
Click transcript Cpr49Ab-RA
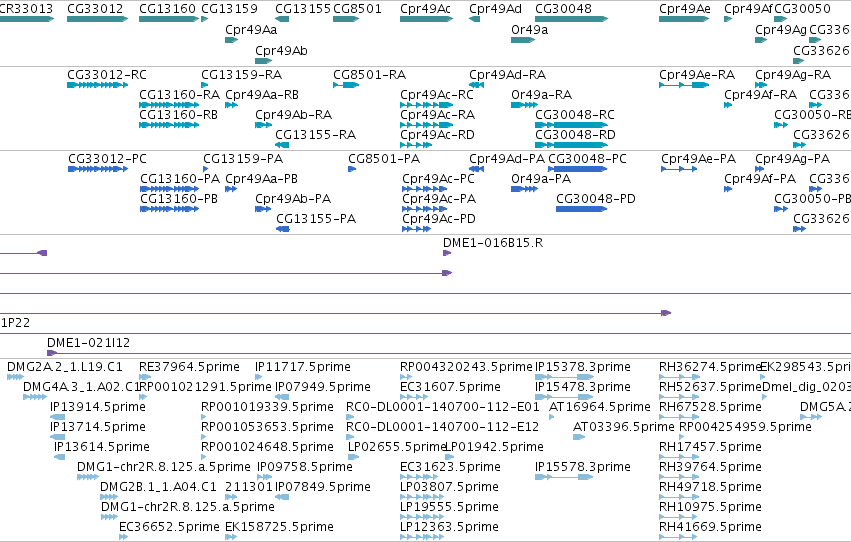[x=294, y=115]
